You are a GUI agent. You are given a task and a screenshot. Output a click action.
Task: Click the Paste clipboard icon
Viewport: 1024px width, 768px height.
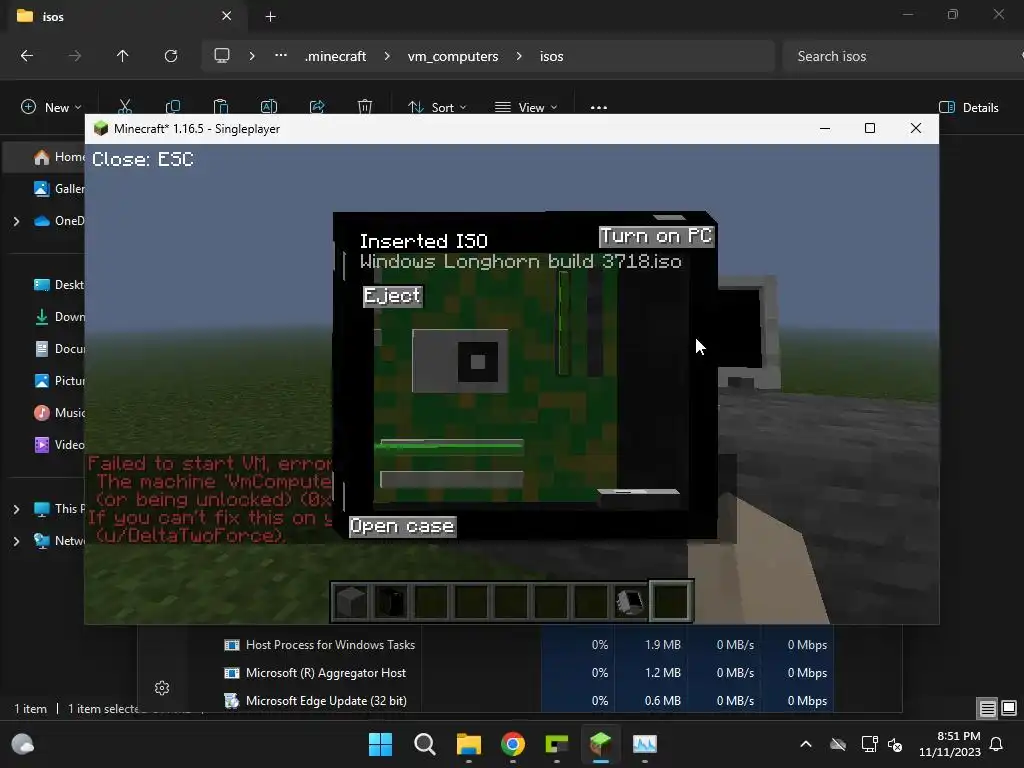pyautogui.click(x=221, y=106)
